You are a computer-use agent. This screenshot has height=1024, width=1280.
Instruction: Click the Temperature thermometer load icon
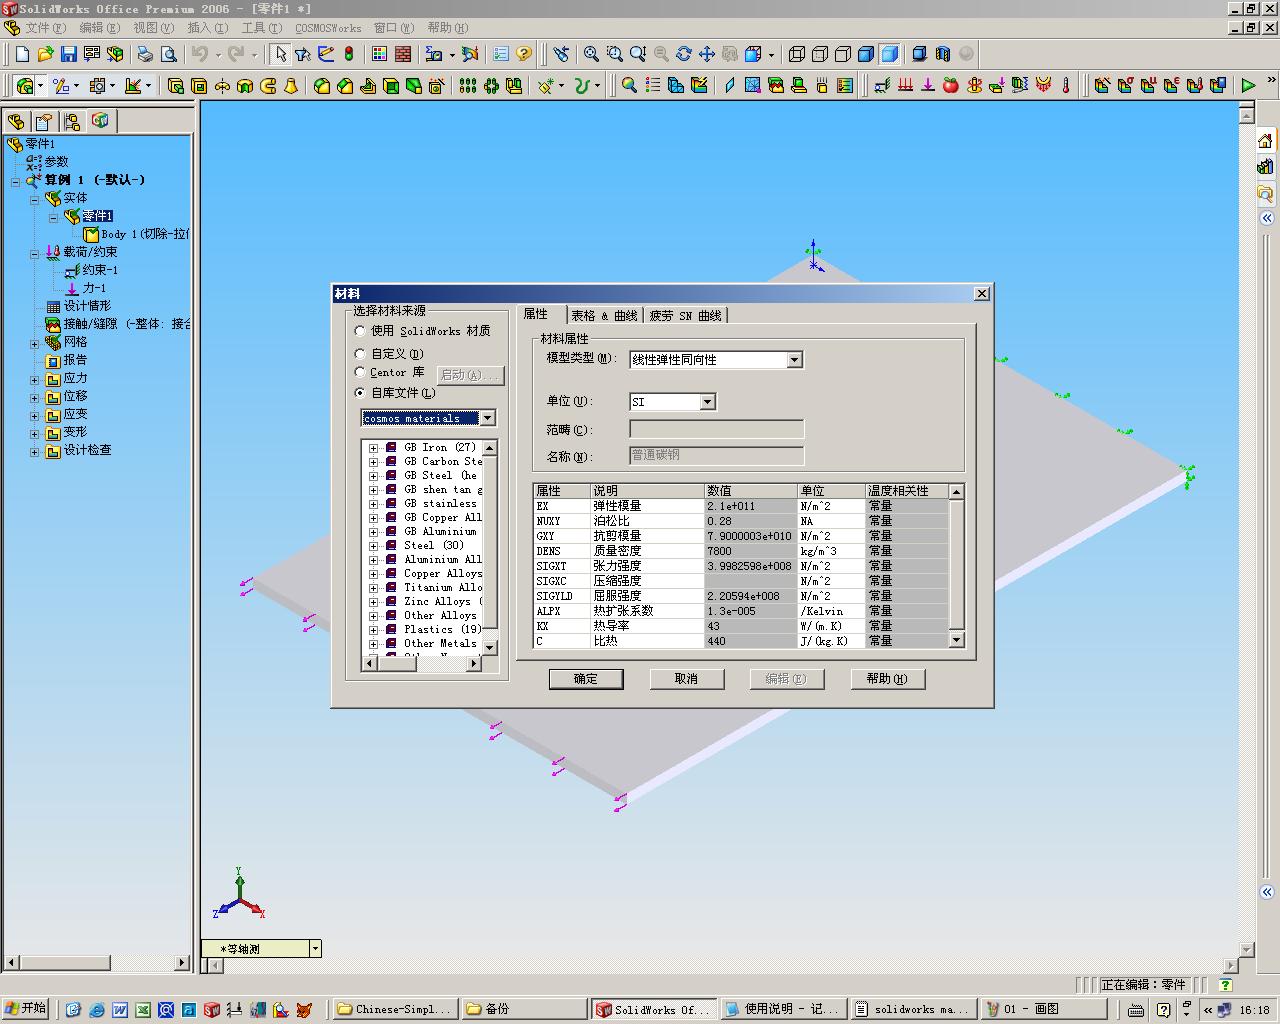[1066, 86]
